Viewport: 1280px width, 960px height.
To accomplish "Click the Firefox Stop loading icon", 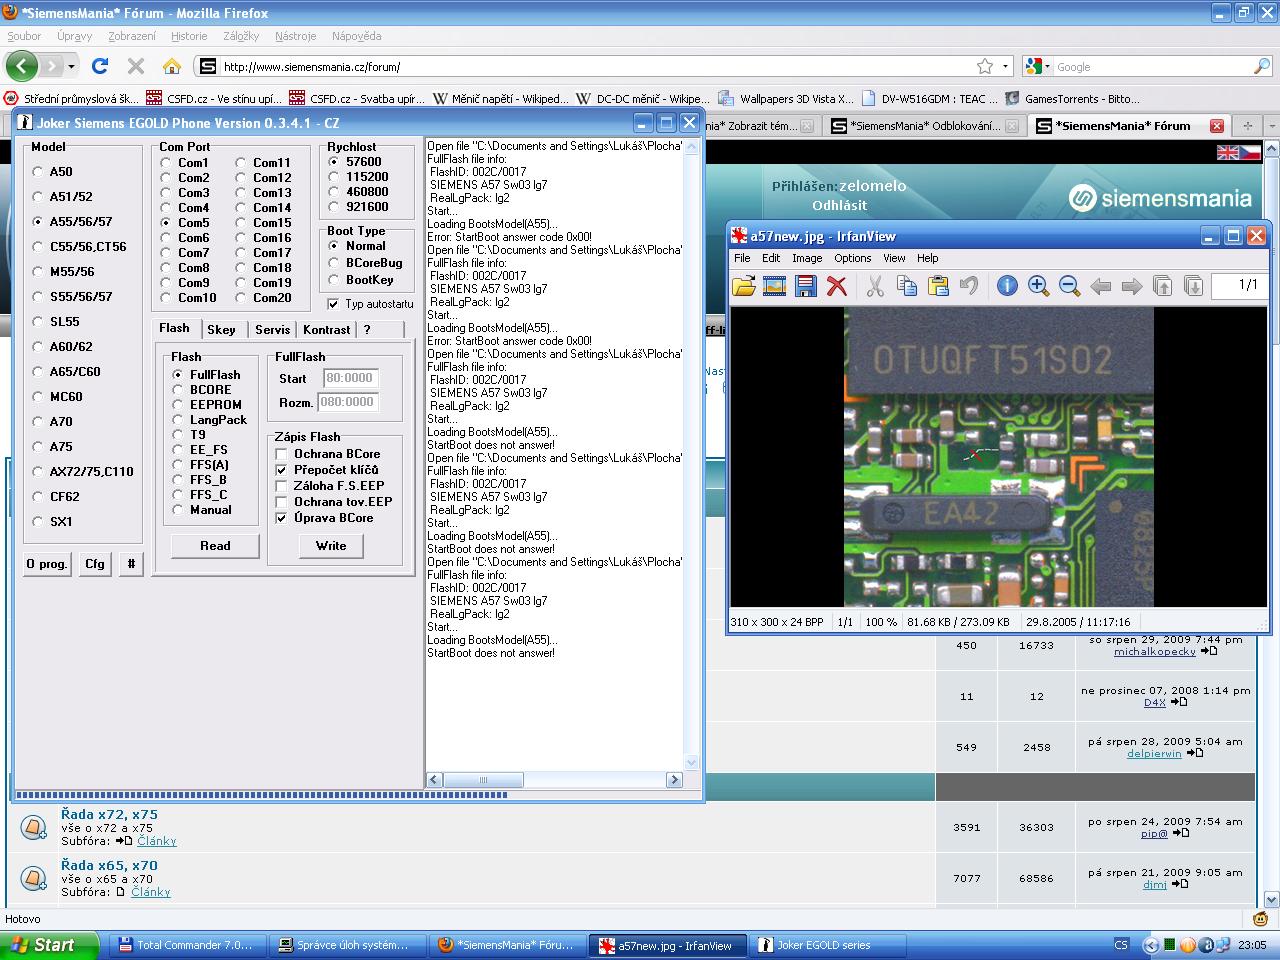I will (136, 66).
